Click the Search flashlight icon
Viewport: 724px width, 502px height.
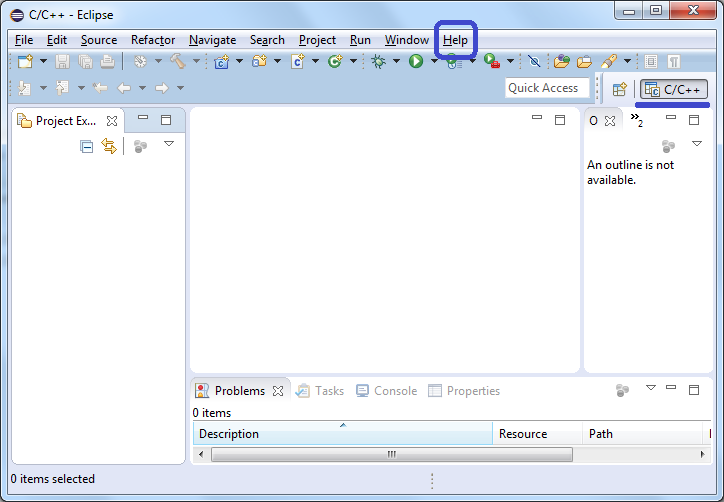609,61
